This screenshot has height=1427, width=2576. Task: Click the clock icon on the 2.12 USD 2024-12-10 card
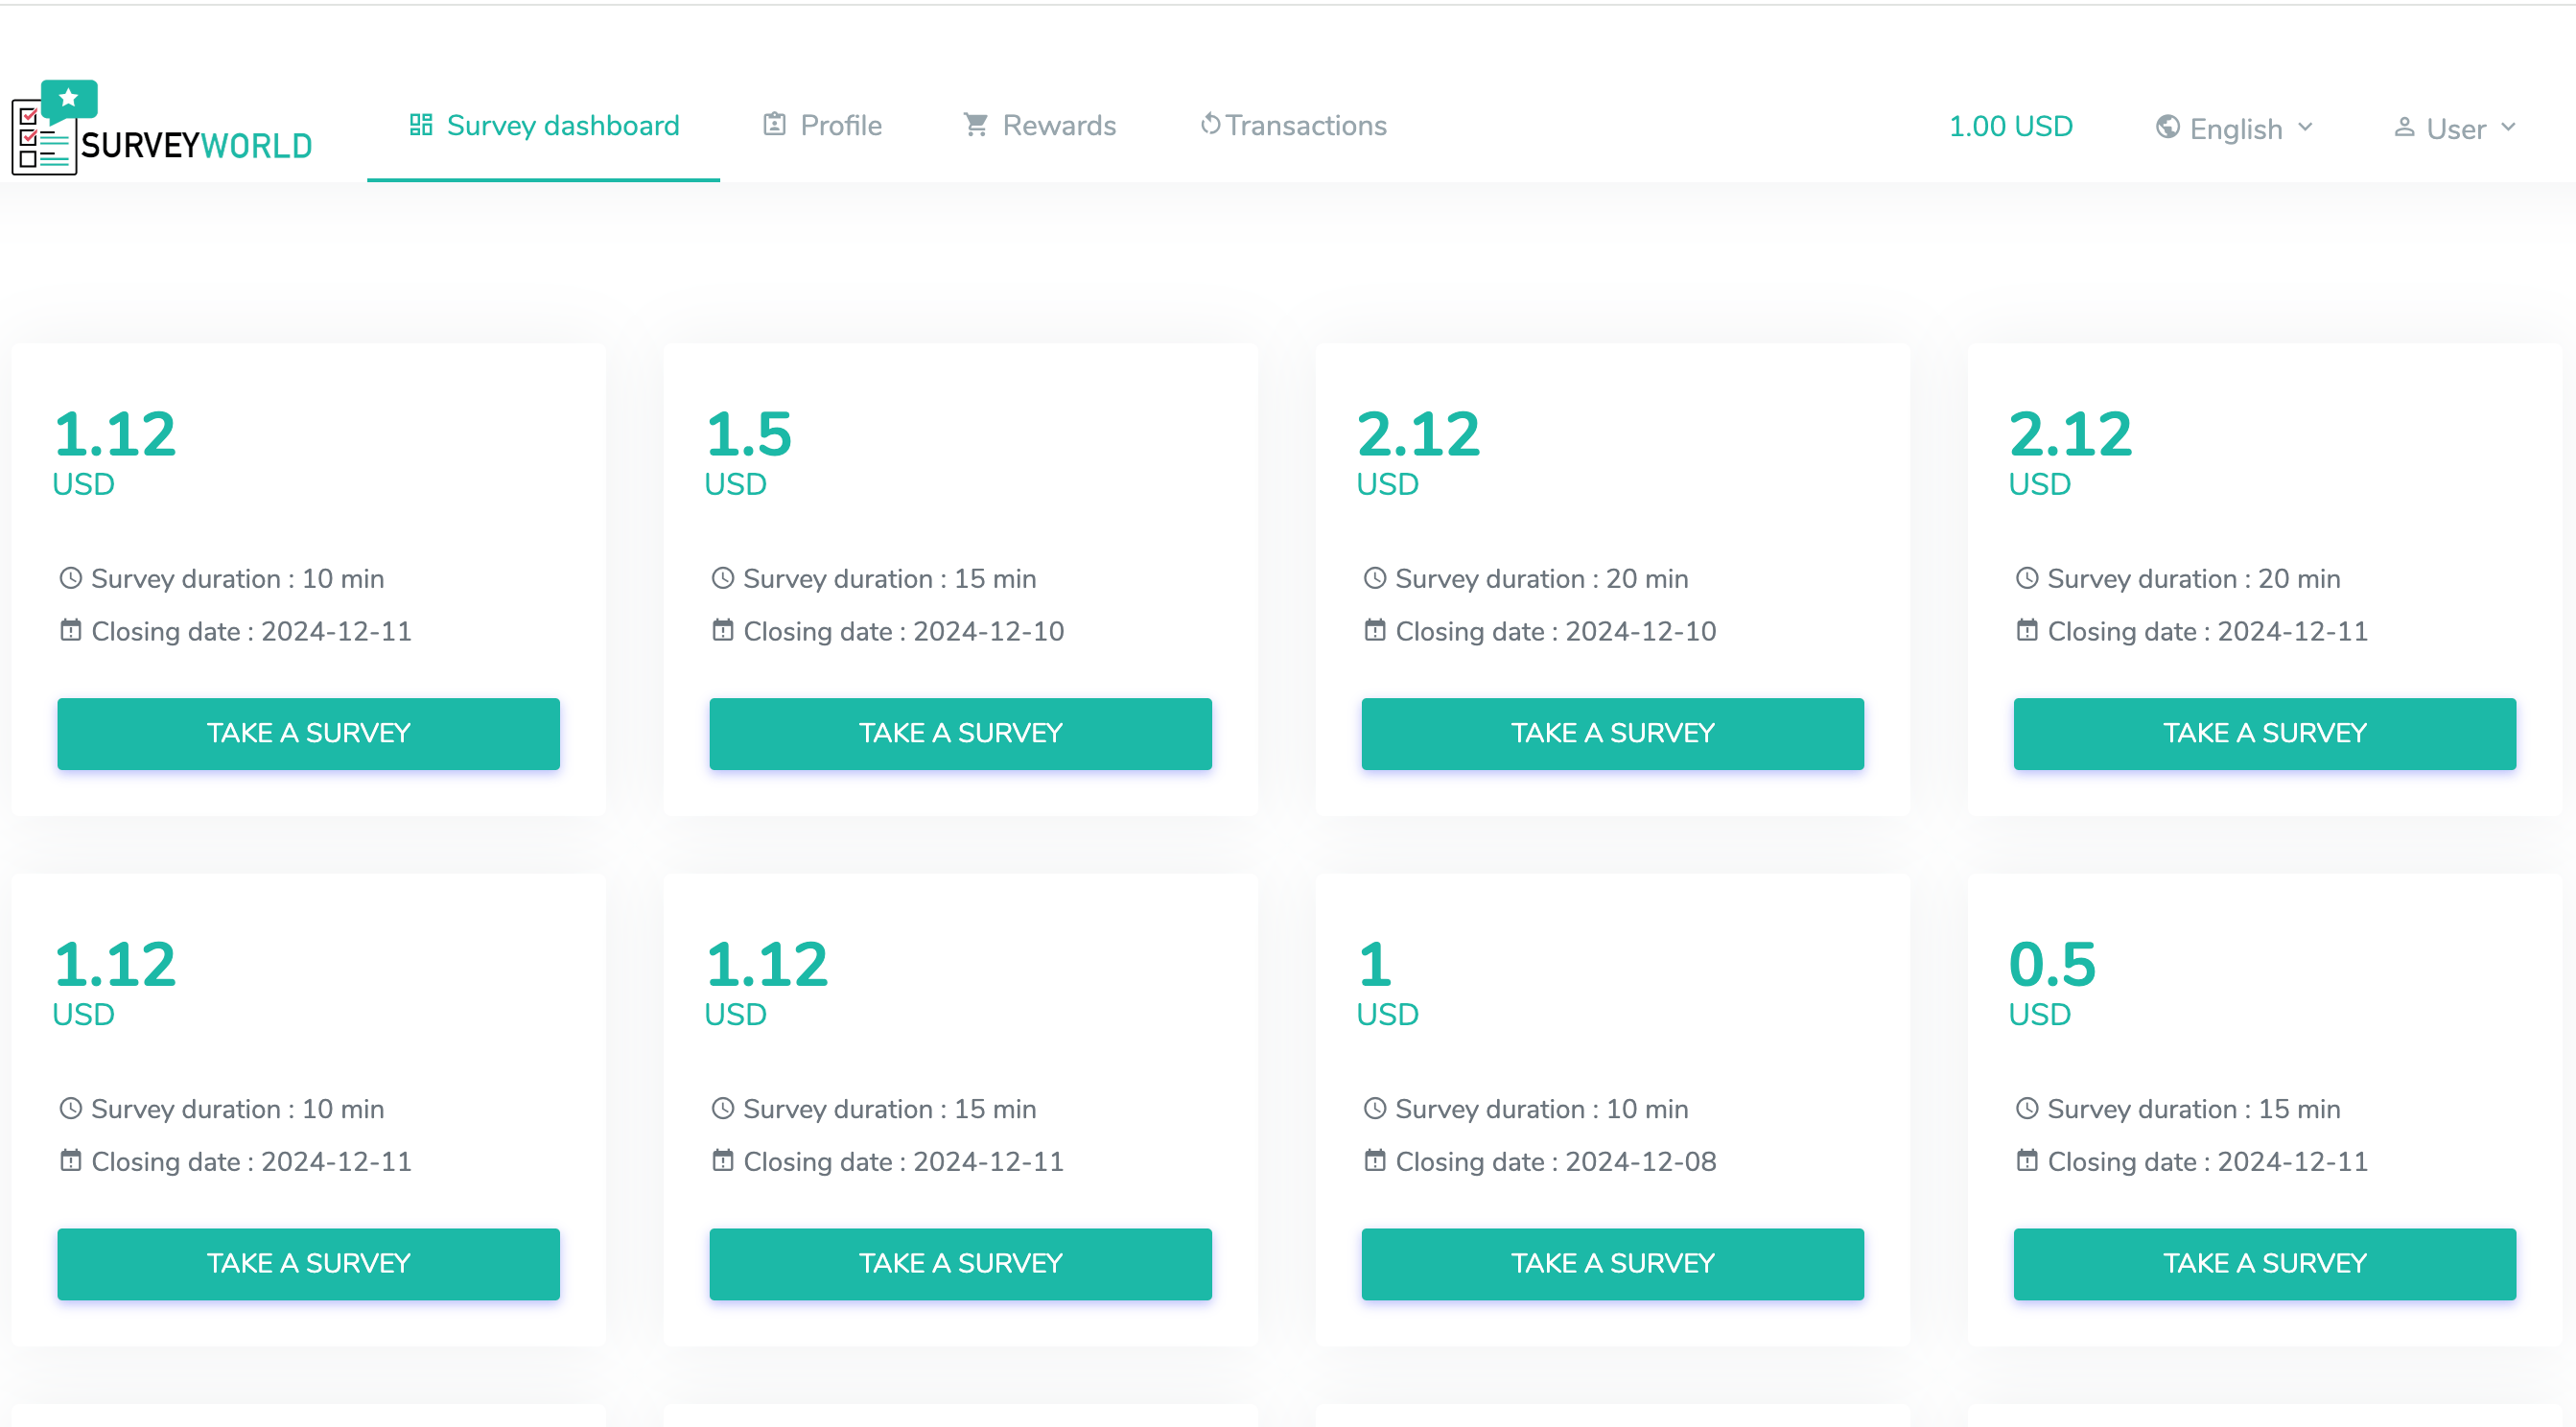1375,578
